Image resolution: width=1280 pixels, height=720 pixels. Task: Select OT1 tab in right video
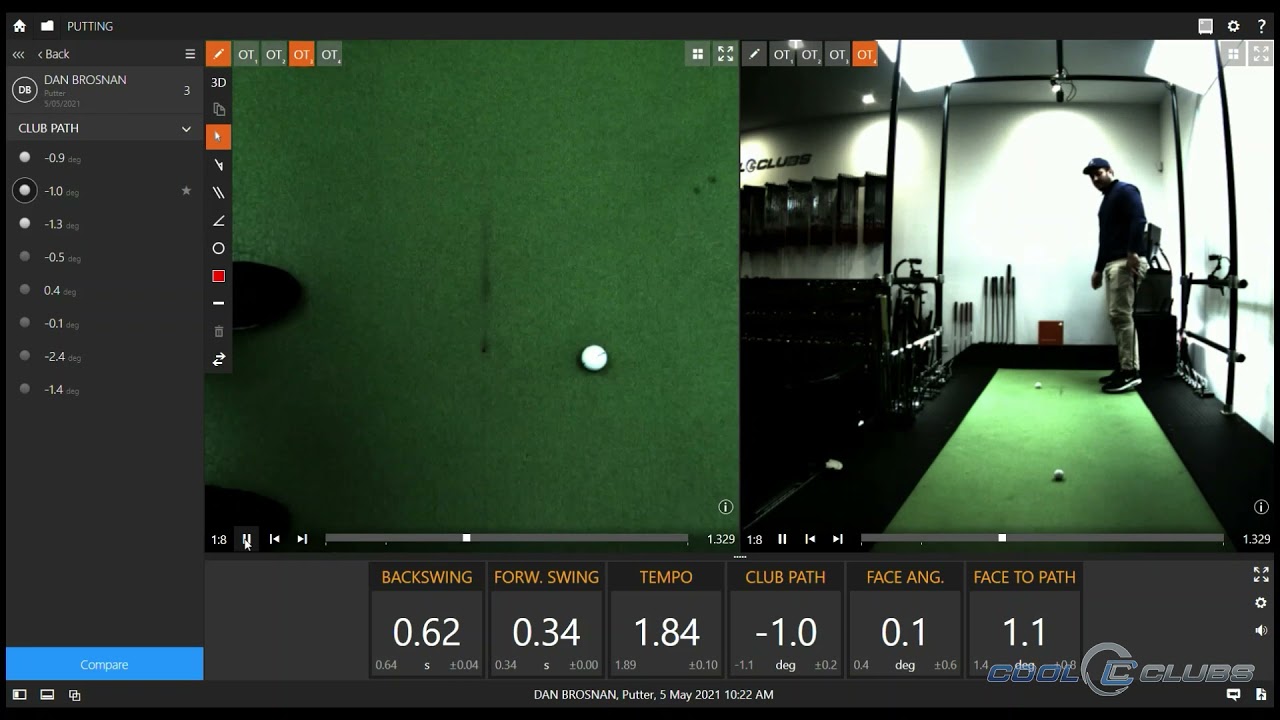tap(782, 55)
